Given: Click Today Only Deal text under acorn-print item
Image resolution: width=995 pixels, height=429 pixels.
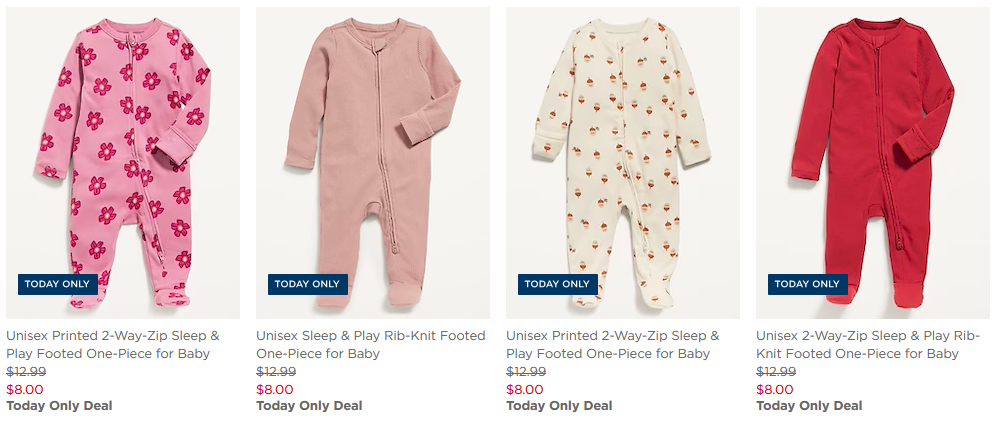Looking at the screenshot, I should pyautogui.click(x=559, y=406).
